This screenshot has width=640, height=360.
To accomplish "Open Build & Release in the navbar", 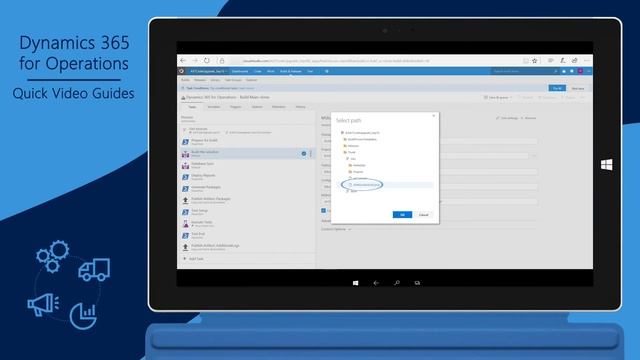I will coord(291,71).
